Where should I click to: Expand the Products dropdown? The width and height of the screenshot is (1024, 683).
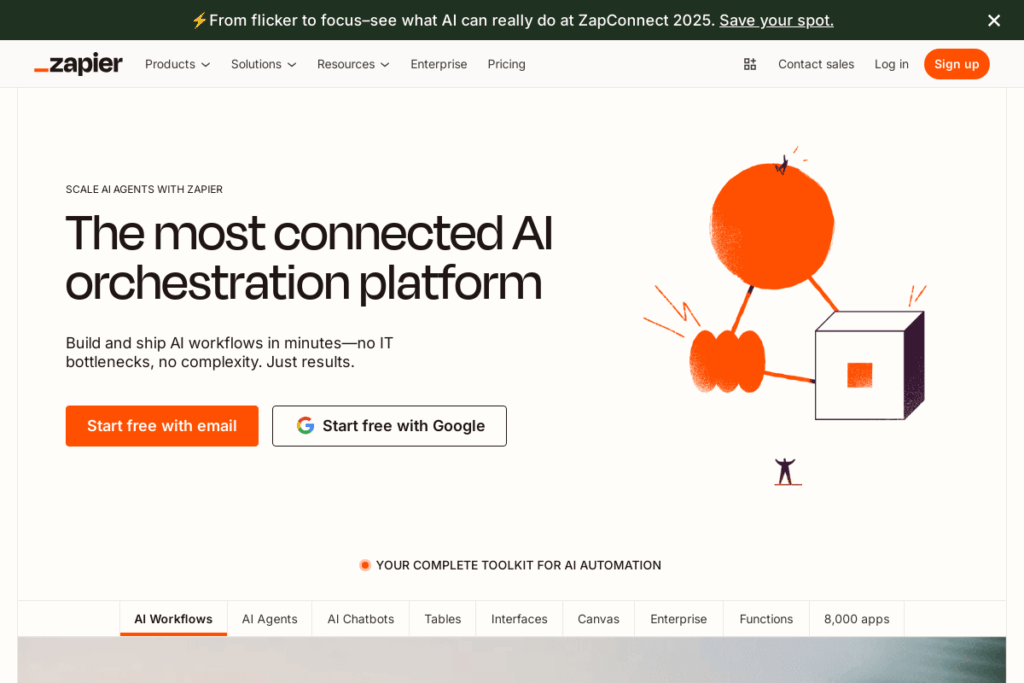177,64
